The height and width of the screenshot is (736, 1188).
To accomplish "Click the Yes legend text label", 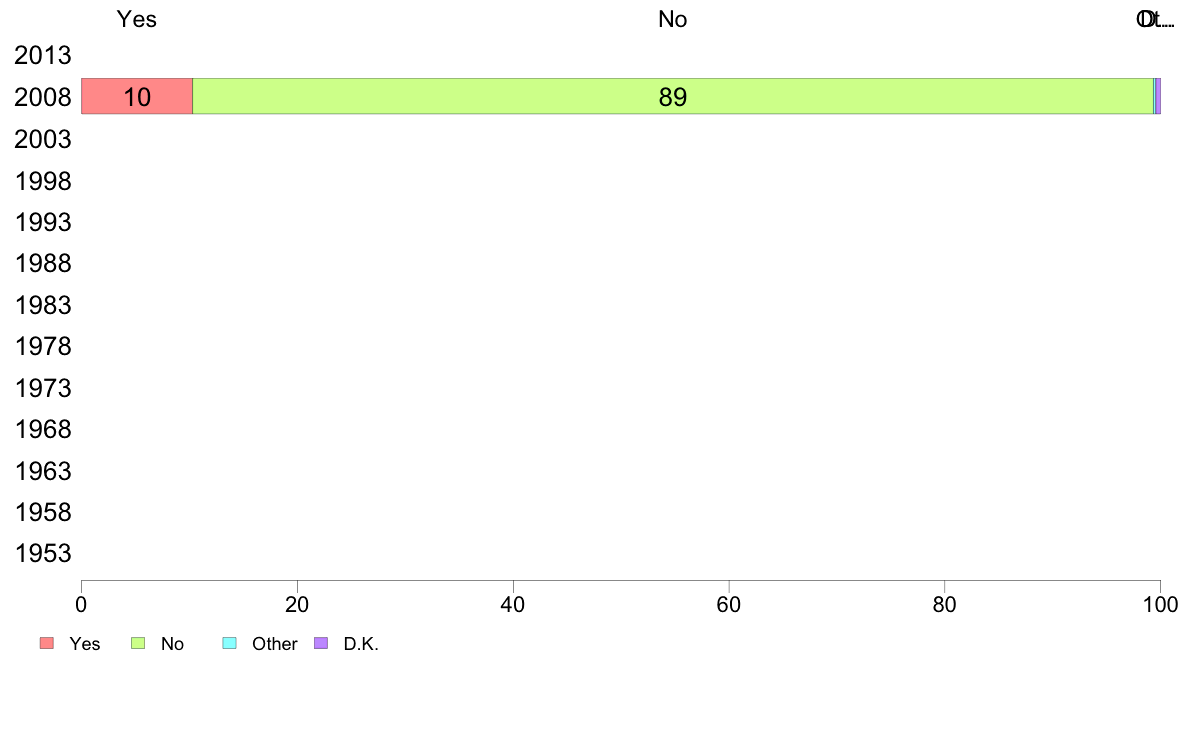I will (85, 644).
